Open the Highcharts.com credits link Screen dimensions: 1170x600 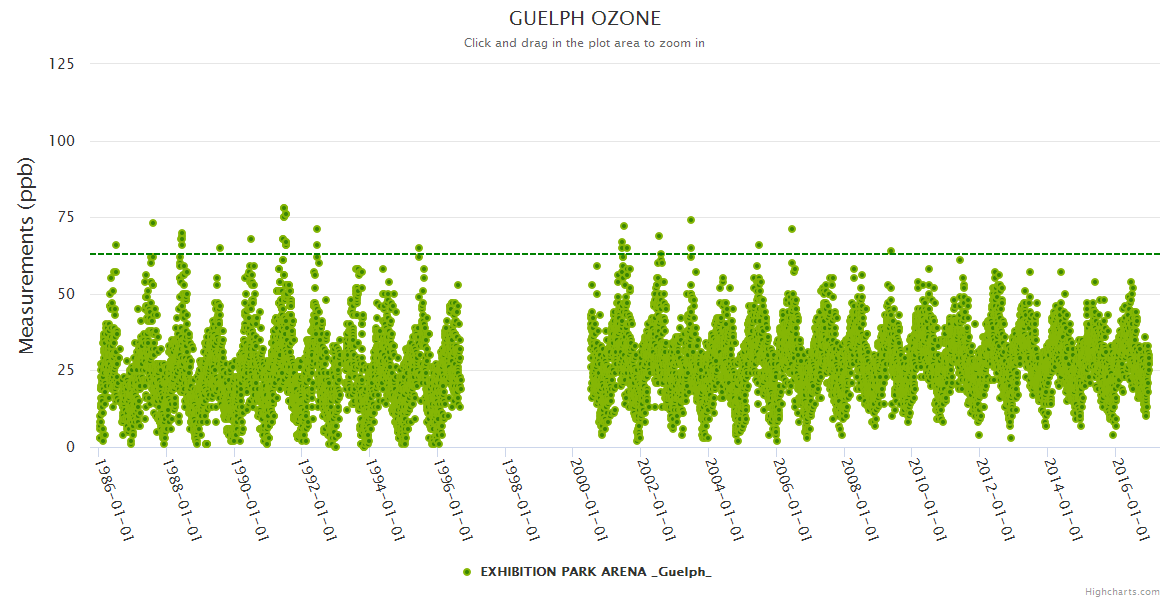1122,592
